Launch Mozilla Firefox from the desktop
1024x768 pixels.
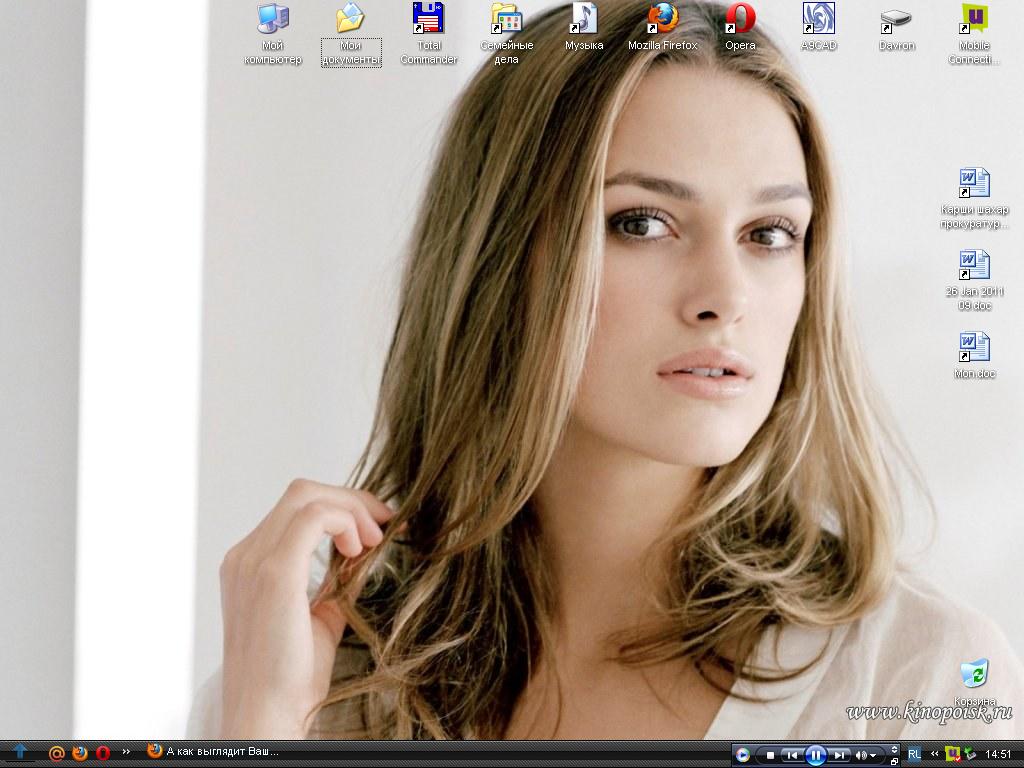(662, 19)
